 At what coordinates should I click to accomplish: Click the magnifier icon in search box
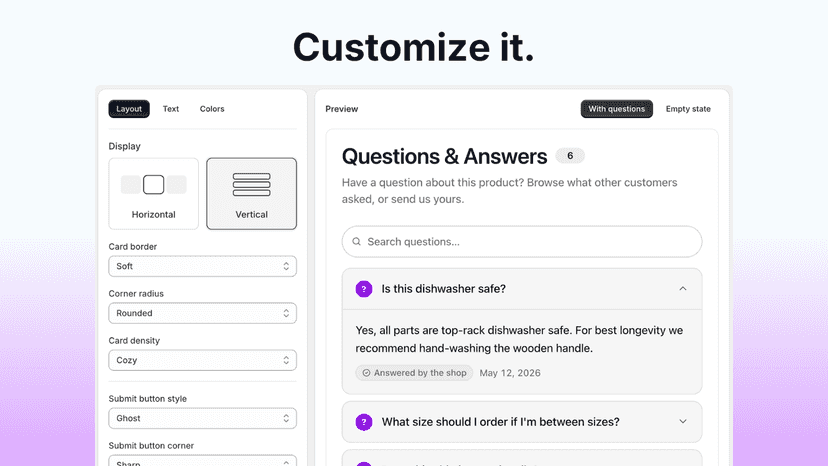356,241
